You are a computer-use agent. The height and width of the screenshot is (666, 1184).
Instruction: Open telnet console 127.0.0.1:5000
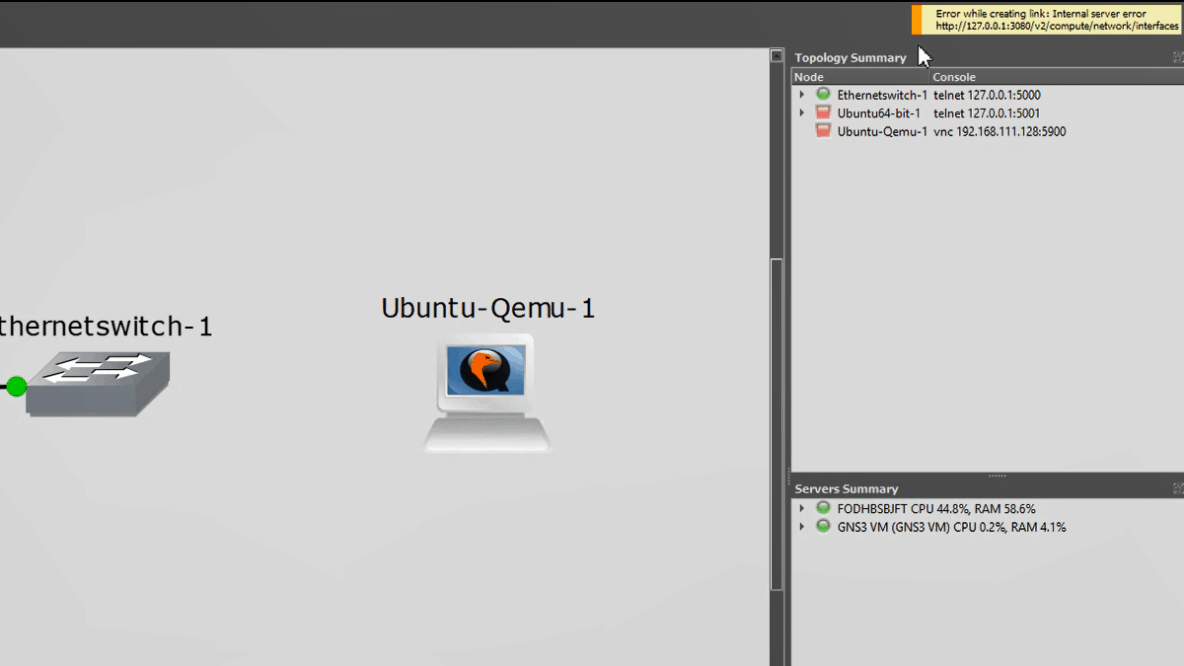(x=986, y=94)
